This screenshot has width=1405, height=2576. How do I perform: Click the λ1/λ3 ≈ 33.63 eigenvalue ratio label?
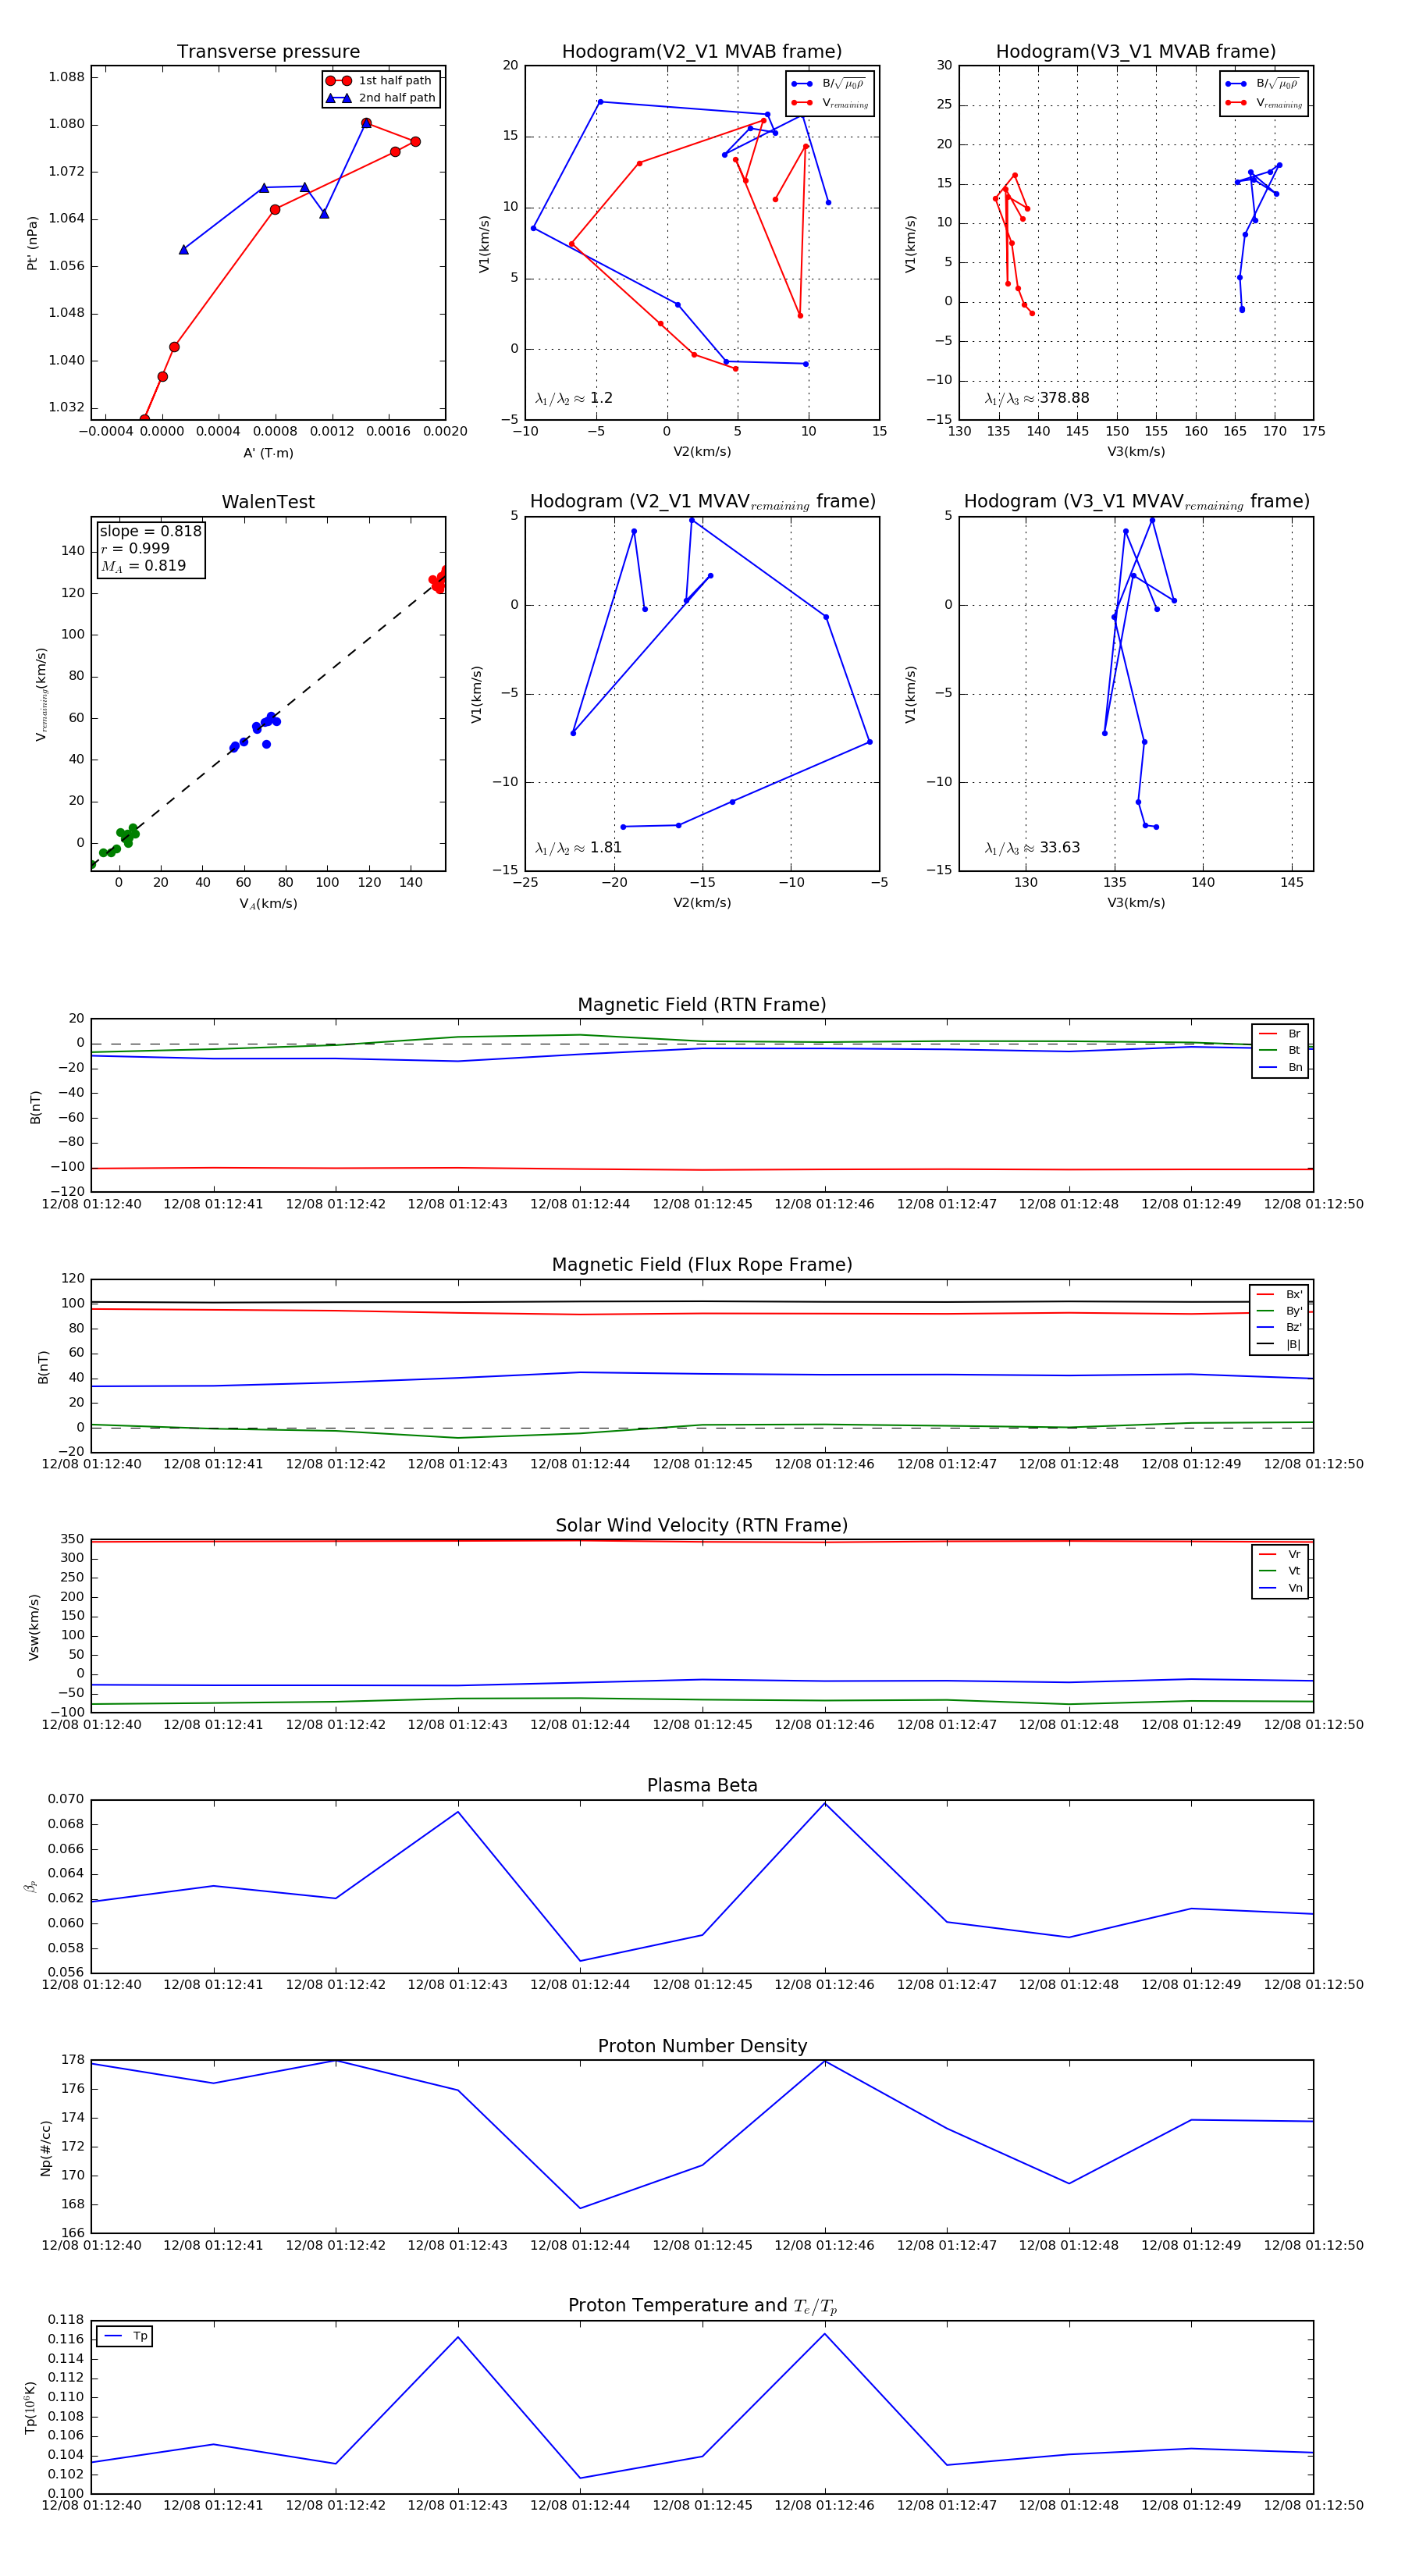coord(1032,848)
